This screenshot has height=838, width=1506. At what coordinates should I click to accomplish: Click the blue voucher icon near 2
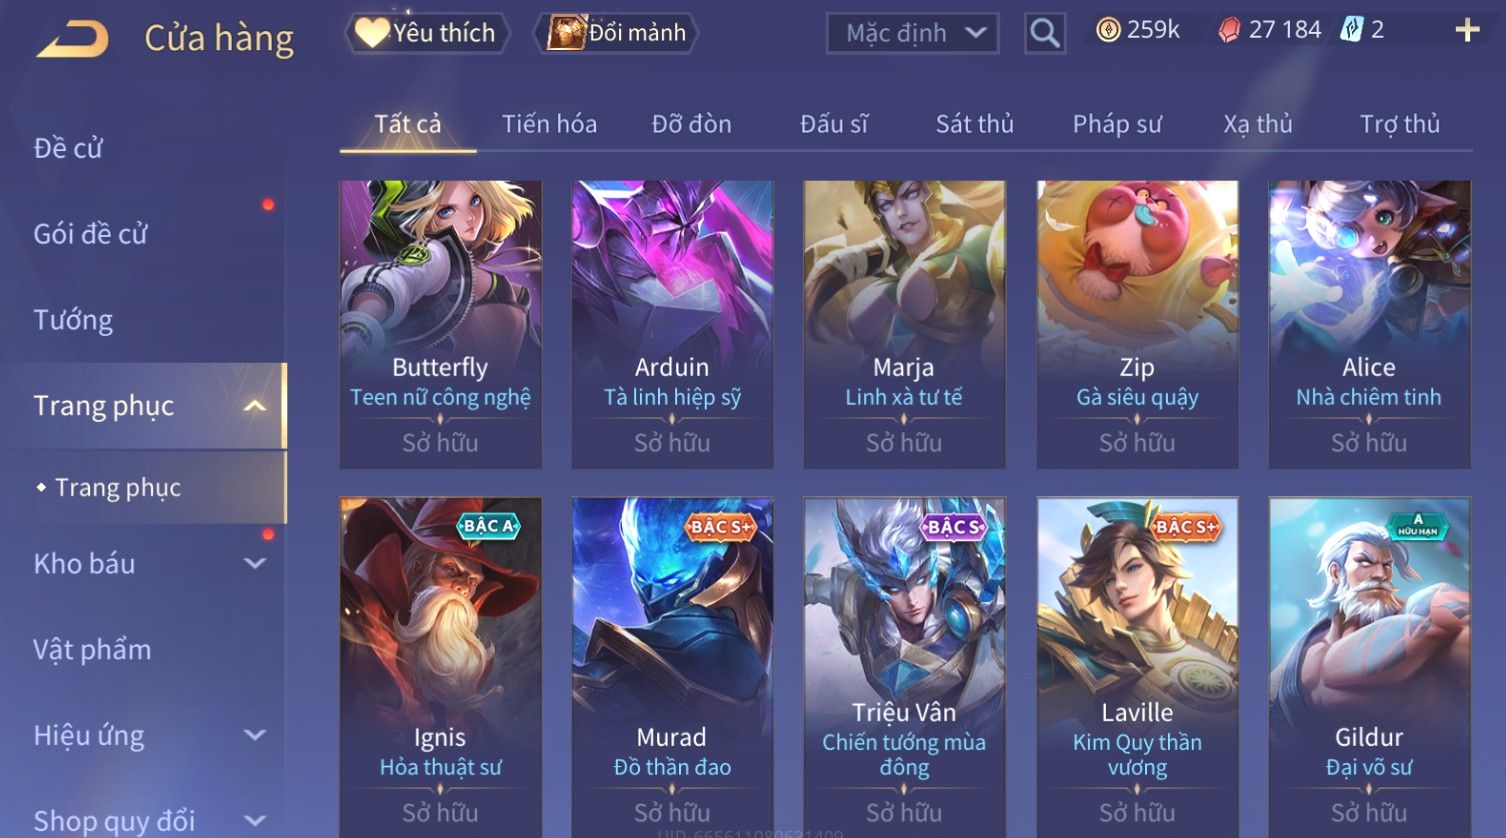coord(1351,30)
